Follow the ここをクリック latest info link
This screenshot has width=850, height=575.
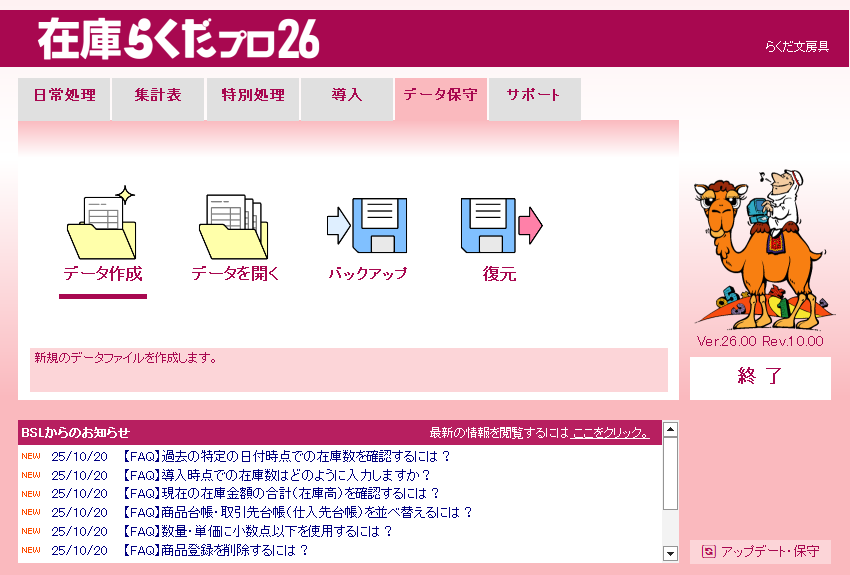(610, 433)
